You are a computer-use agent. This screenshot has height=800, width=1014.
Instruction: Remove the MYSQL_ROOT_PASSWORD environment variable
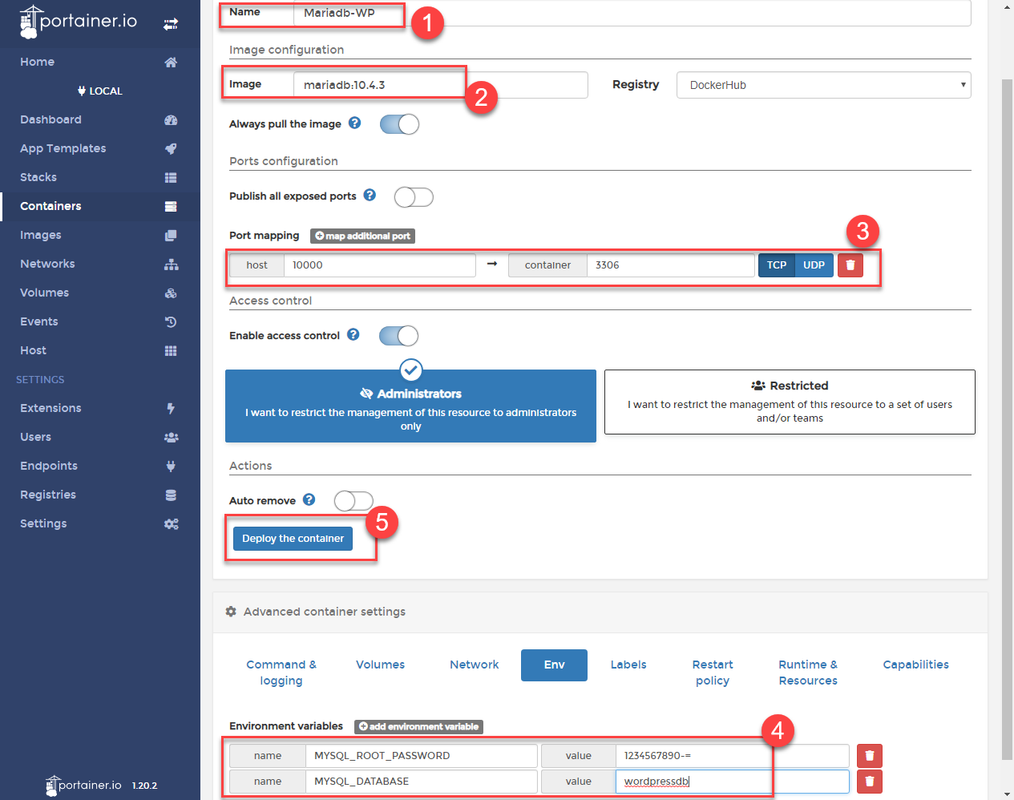tap(870, 756)
